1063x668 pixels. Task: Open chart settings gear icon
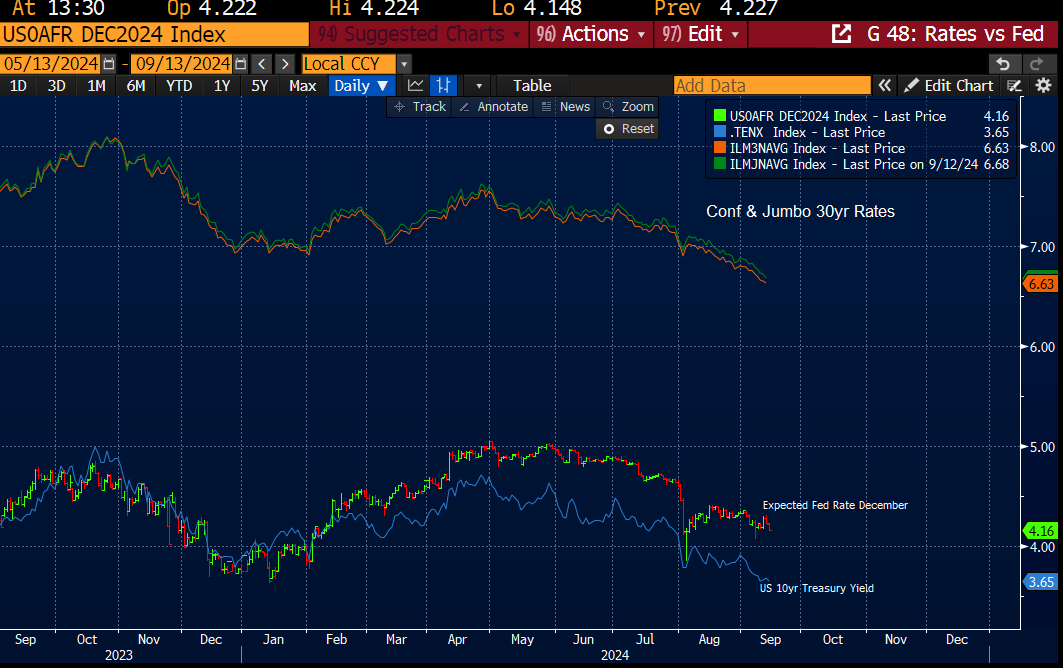(1043, 86)
